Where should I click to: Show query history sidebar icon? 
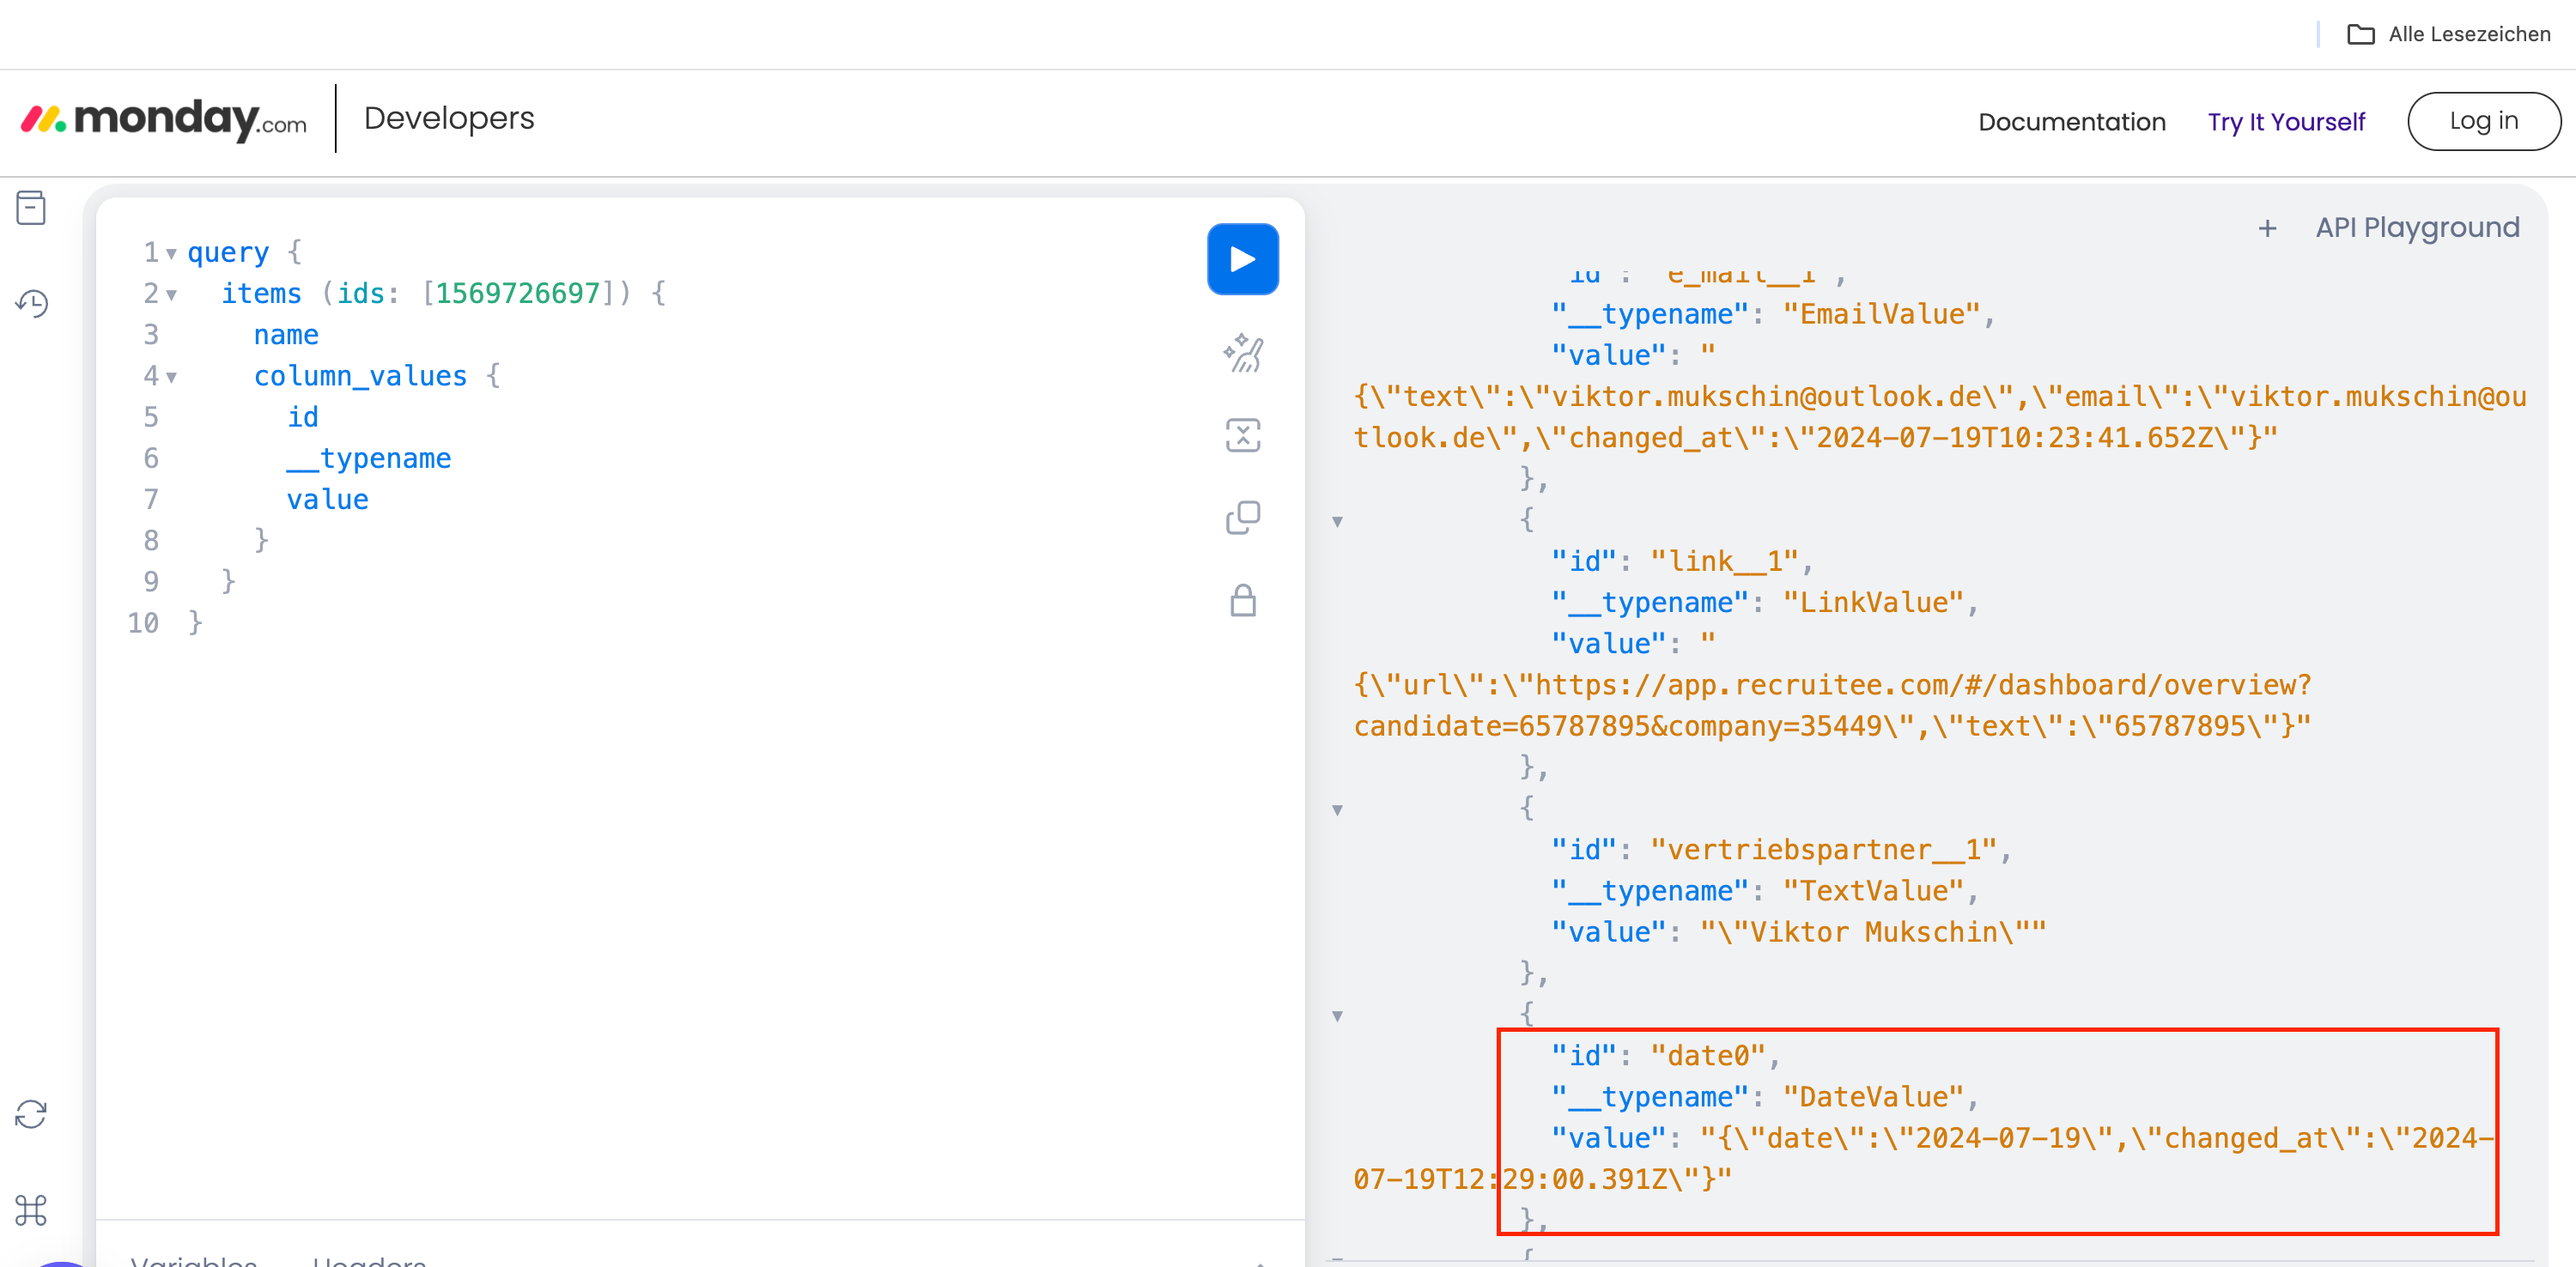tap(31, 303)
